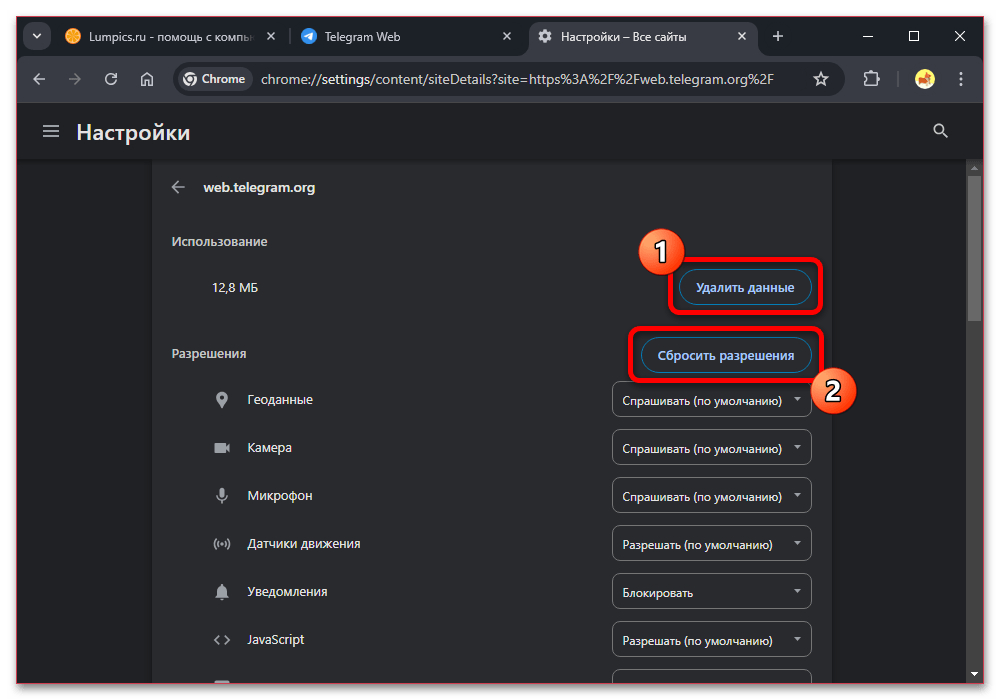Image resolution: width=1000 pixels, height=700 pixels.
Task: Open the Chrome three-dot menu
Action: [x=961, y=79]
